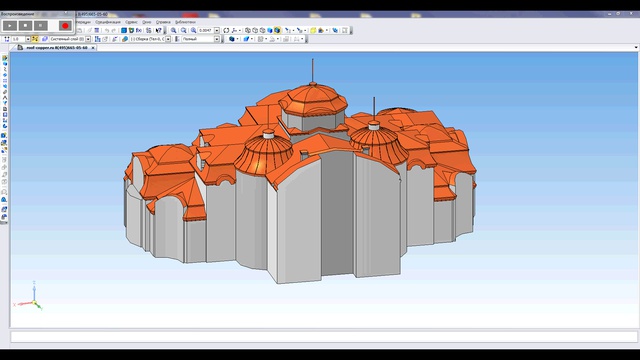Screen dimensions: 640x360
Task: Open the variables f(x) panel
Action: (x=139, y=30)
